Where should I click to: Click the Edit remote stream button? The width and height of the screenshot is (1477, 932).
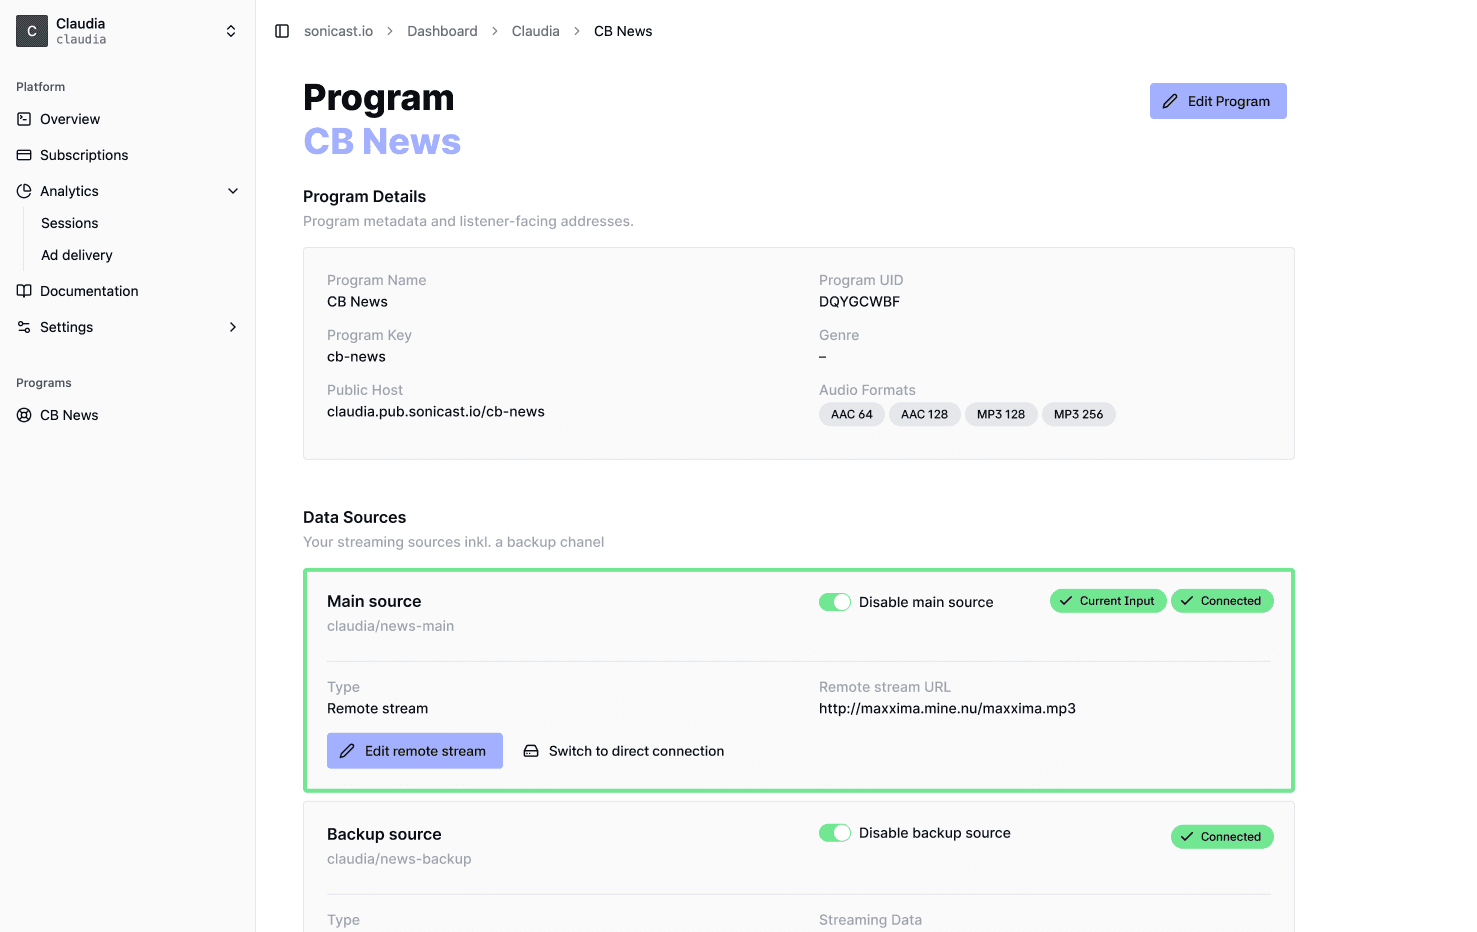415,751
